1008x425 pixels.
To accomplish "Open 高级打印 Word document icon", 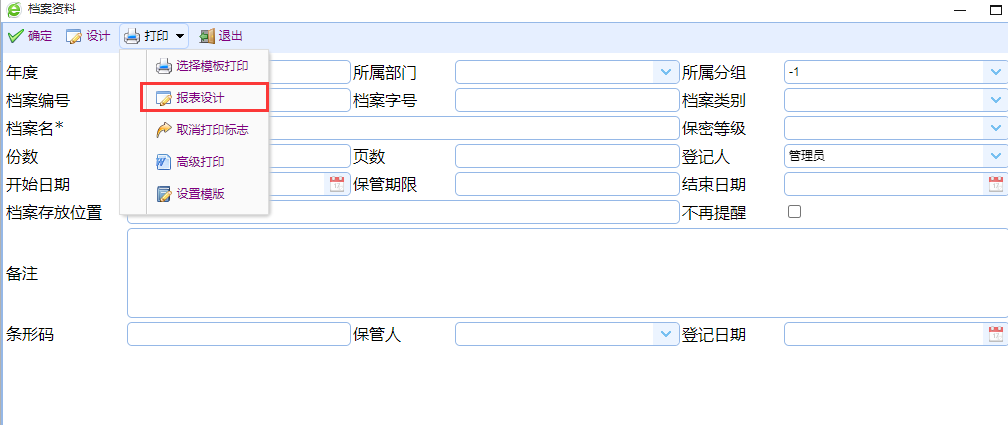I will [x=164, y=162].
